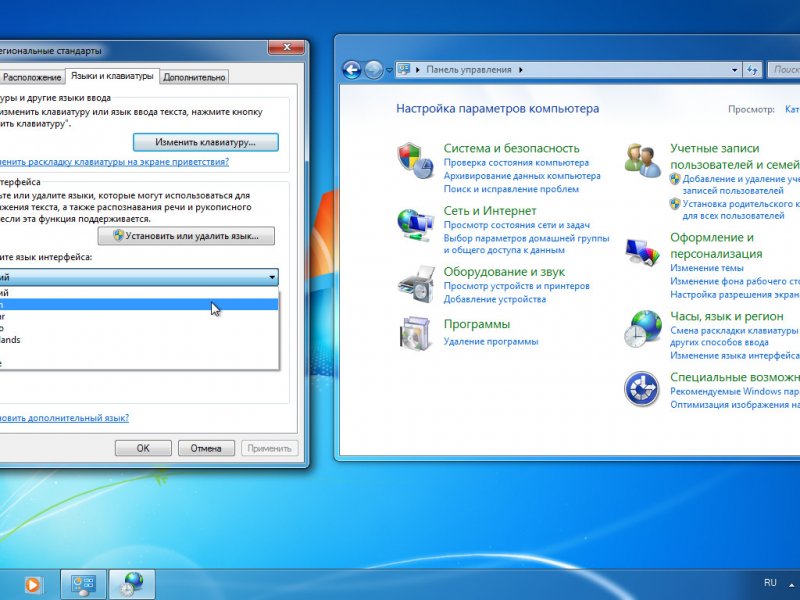Click the Control Panel icon in address bar
Image resolution: width=800 pixels, height=600 pixels.
(x=404, y=69)
